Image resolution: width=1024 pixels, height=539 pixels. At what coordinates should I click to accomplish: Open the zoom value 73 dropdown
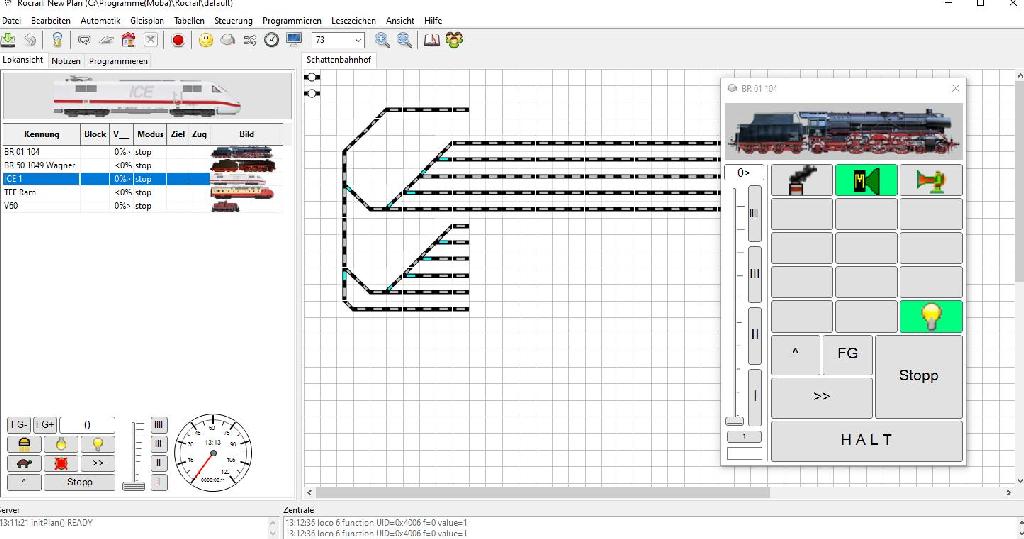[358, 40]
